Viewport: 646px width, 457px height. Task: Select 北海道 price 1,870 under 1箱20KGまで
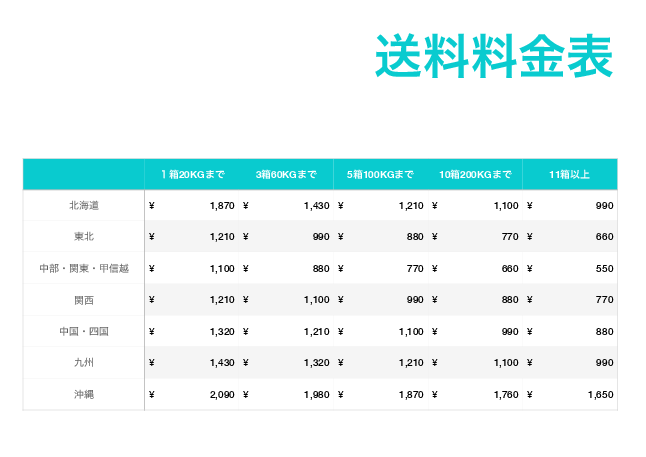pyautogui.click(x=222, y=205)
